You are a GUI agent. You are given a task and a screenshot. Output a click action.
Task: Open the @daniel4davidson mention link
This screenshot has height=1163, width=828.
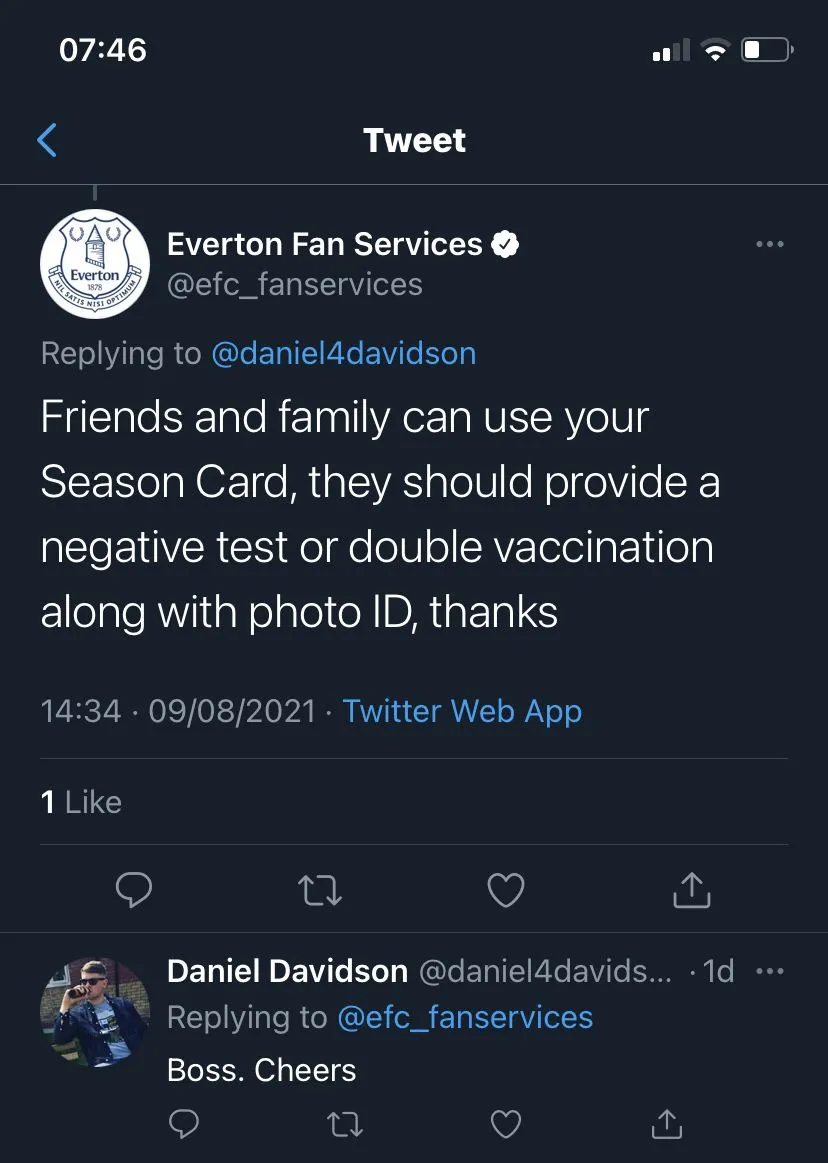click(344, 353)
